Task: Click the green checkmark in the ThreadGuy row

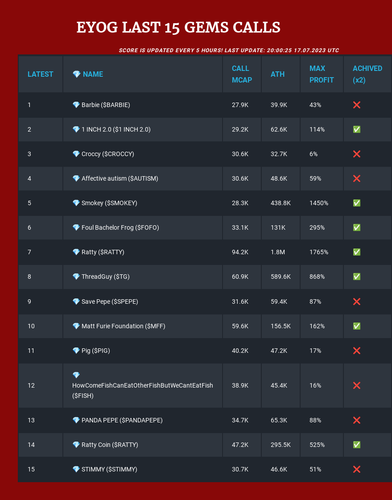Action: coord(356,277)
